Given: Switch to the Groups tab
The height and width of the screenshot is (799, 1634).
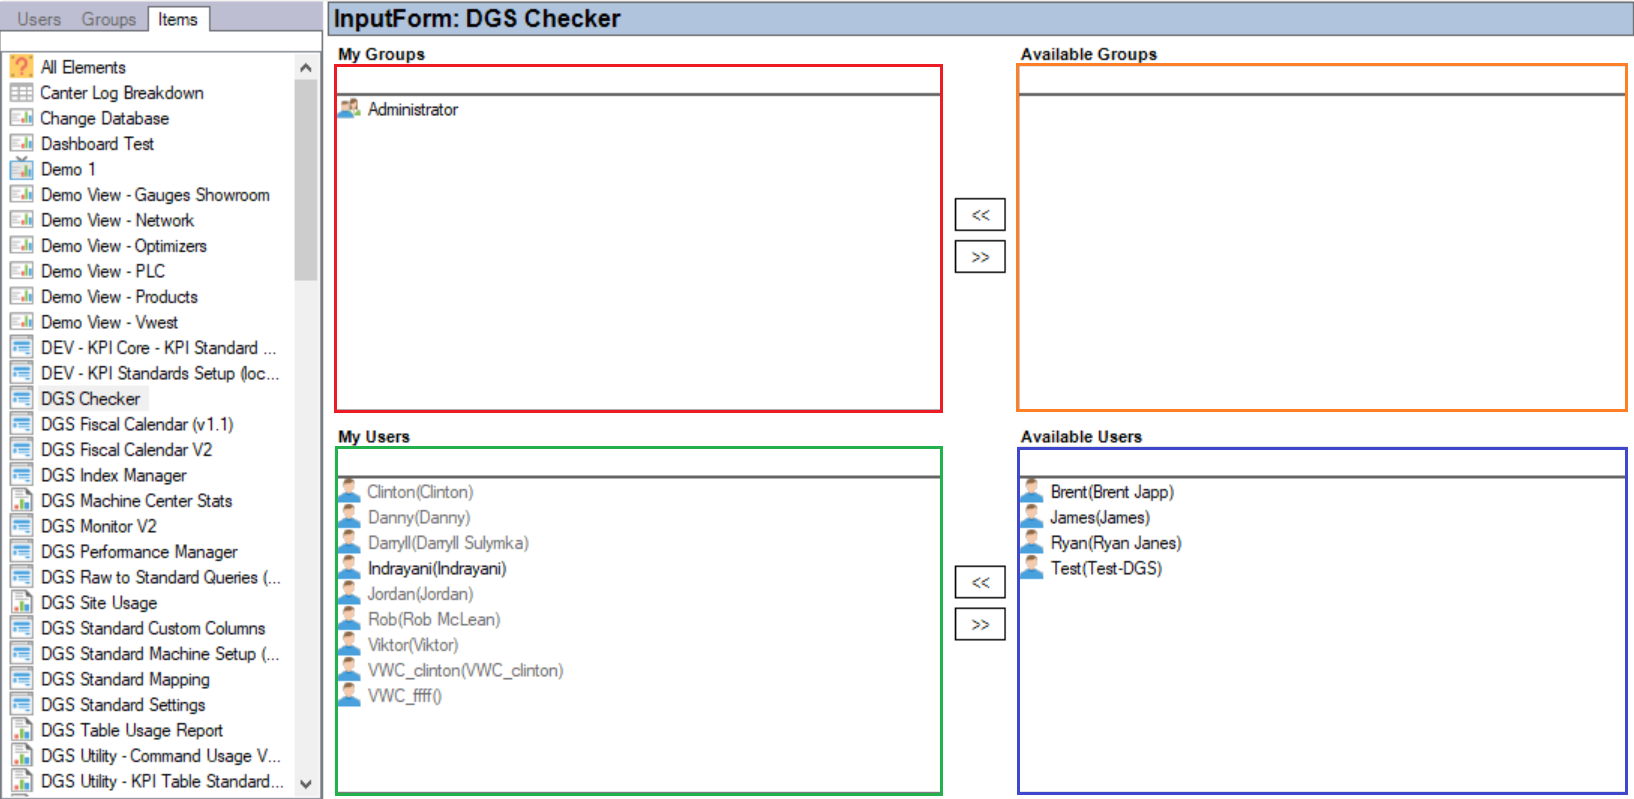Looking at the screenshot, I should 108,19.
